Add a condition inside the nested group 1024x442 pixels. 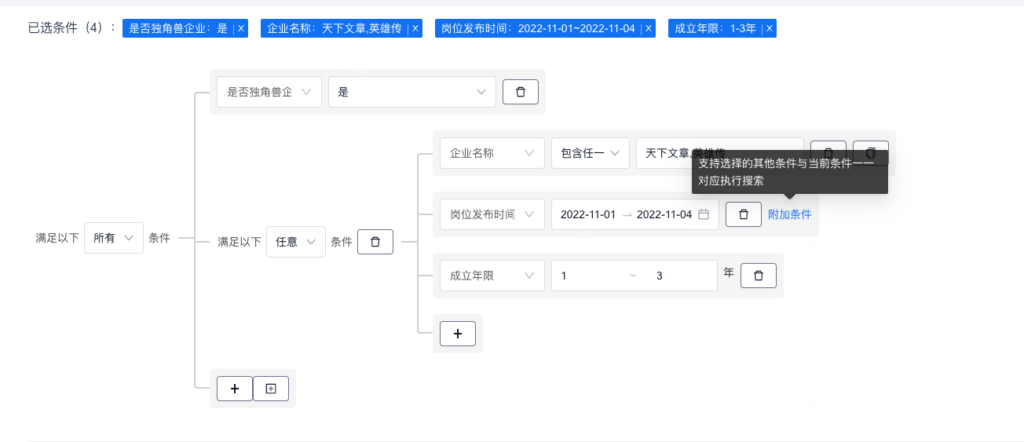tap(457, 334)
